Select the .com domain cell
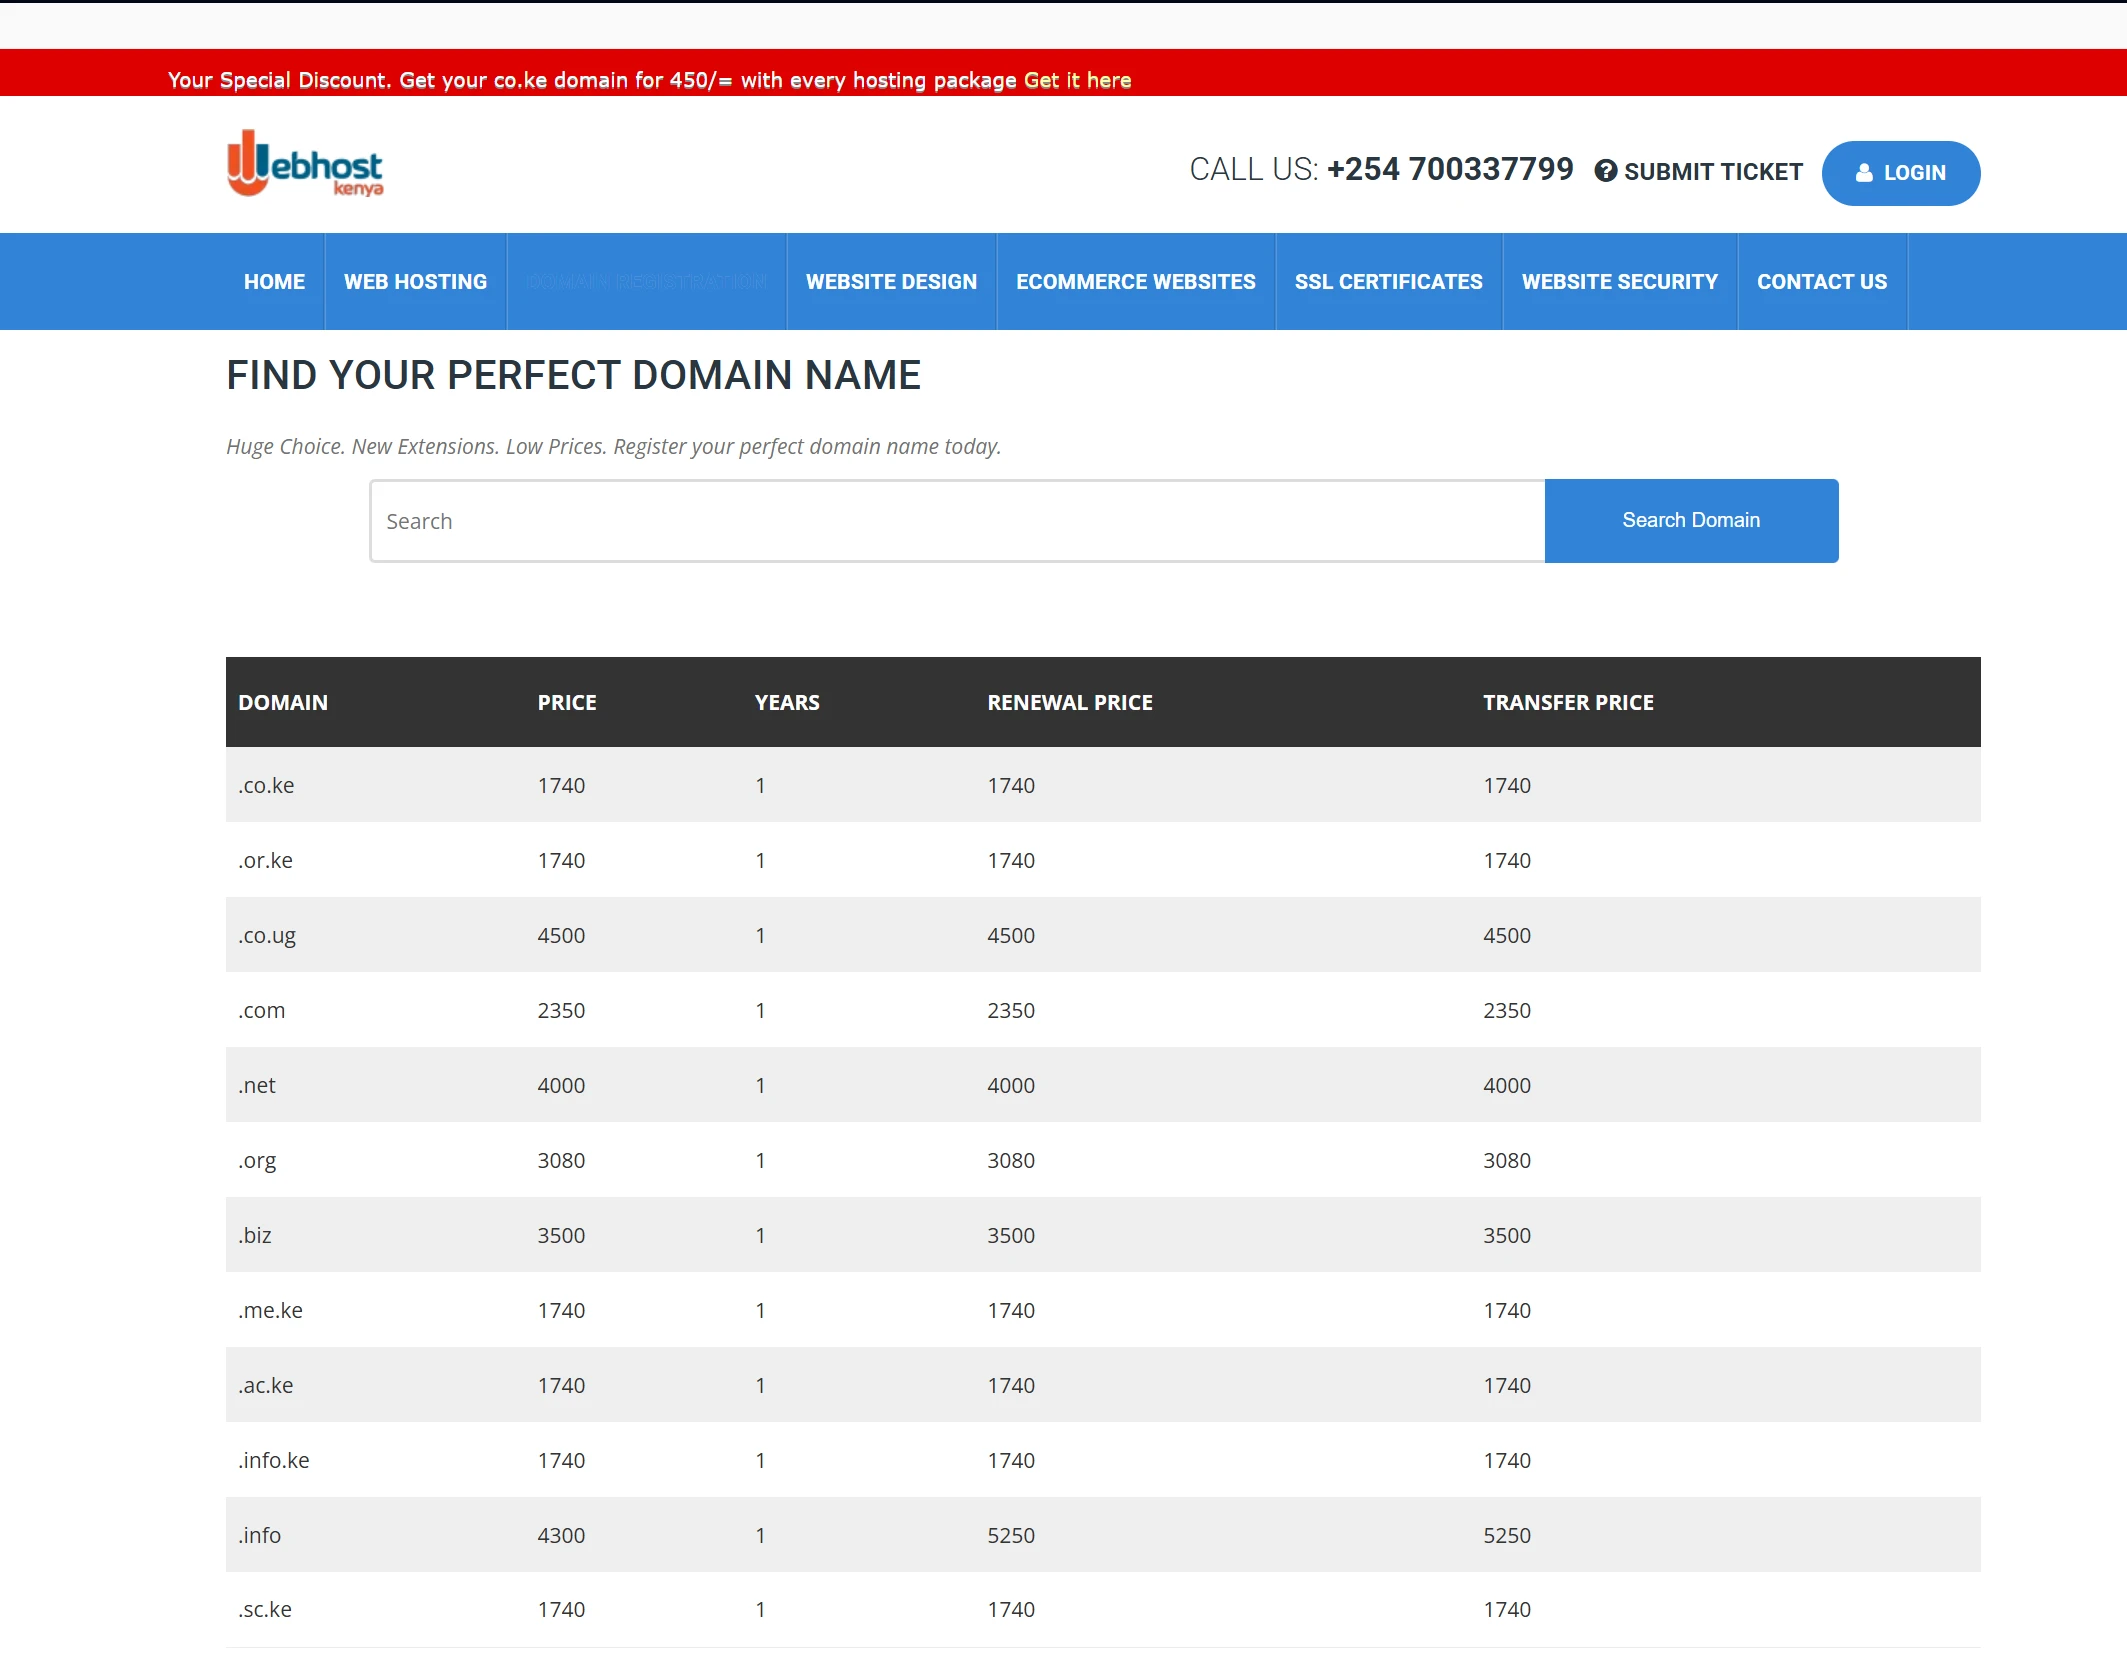 (x=262, y=1010)
